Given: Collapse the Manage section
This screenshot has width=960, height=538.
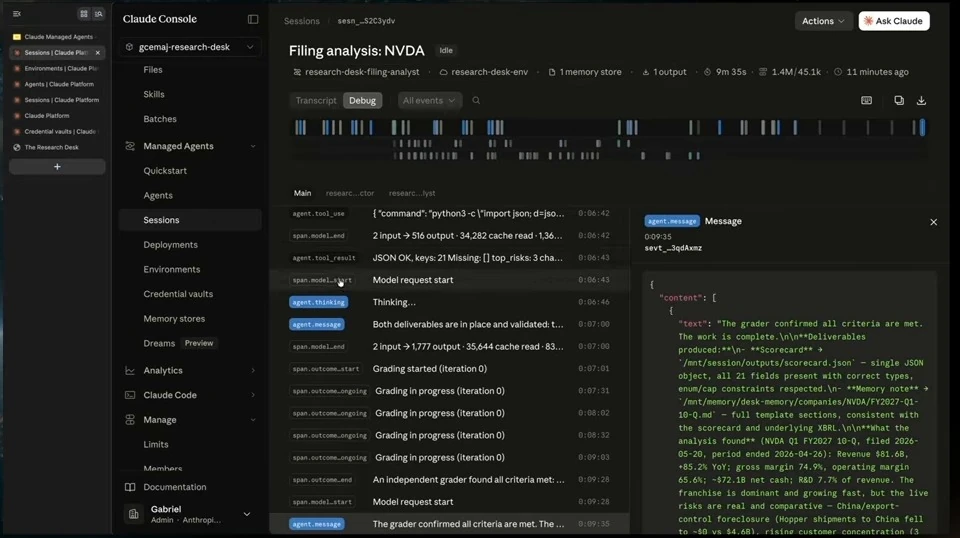Looking at the screenshot, I should click(253, 420).
